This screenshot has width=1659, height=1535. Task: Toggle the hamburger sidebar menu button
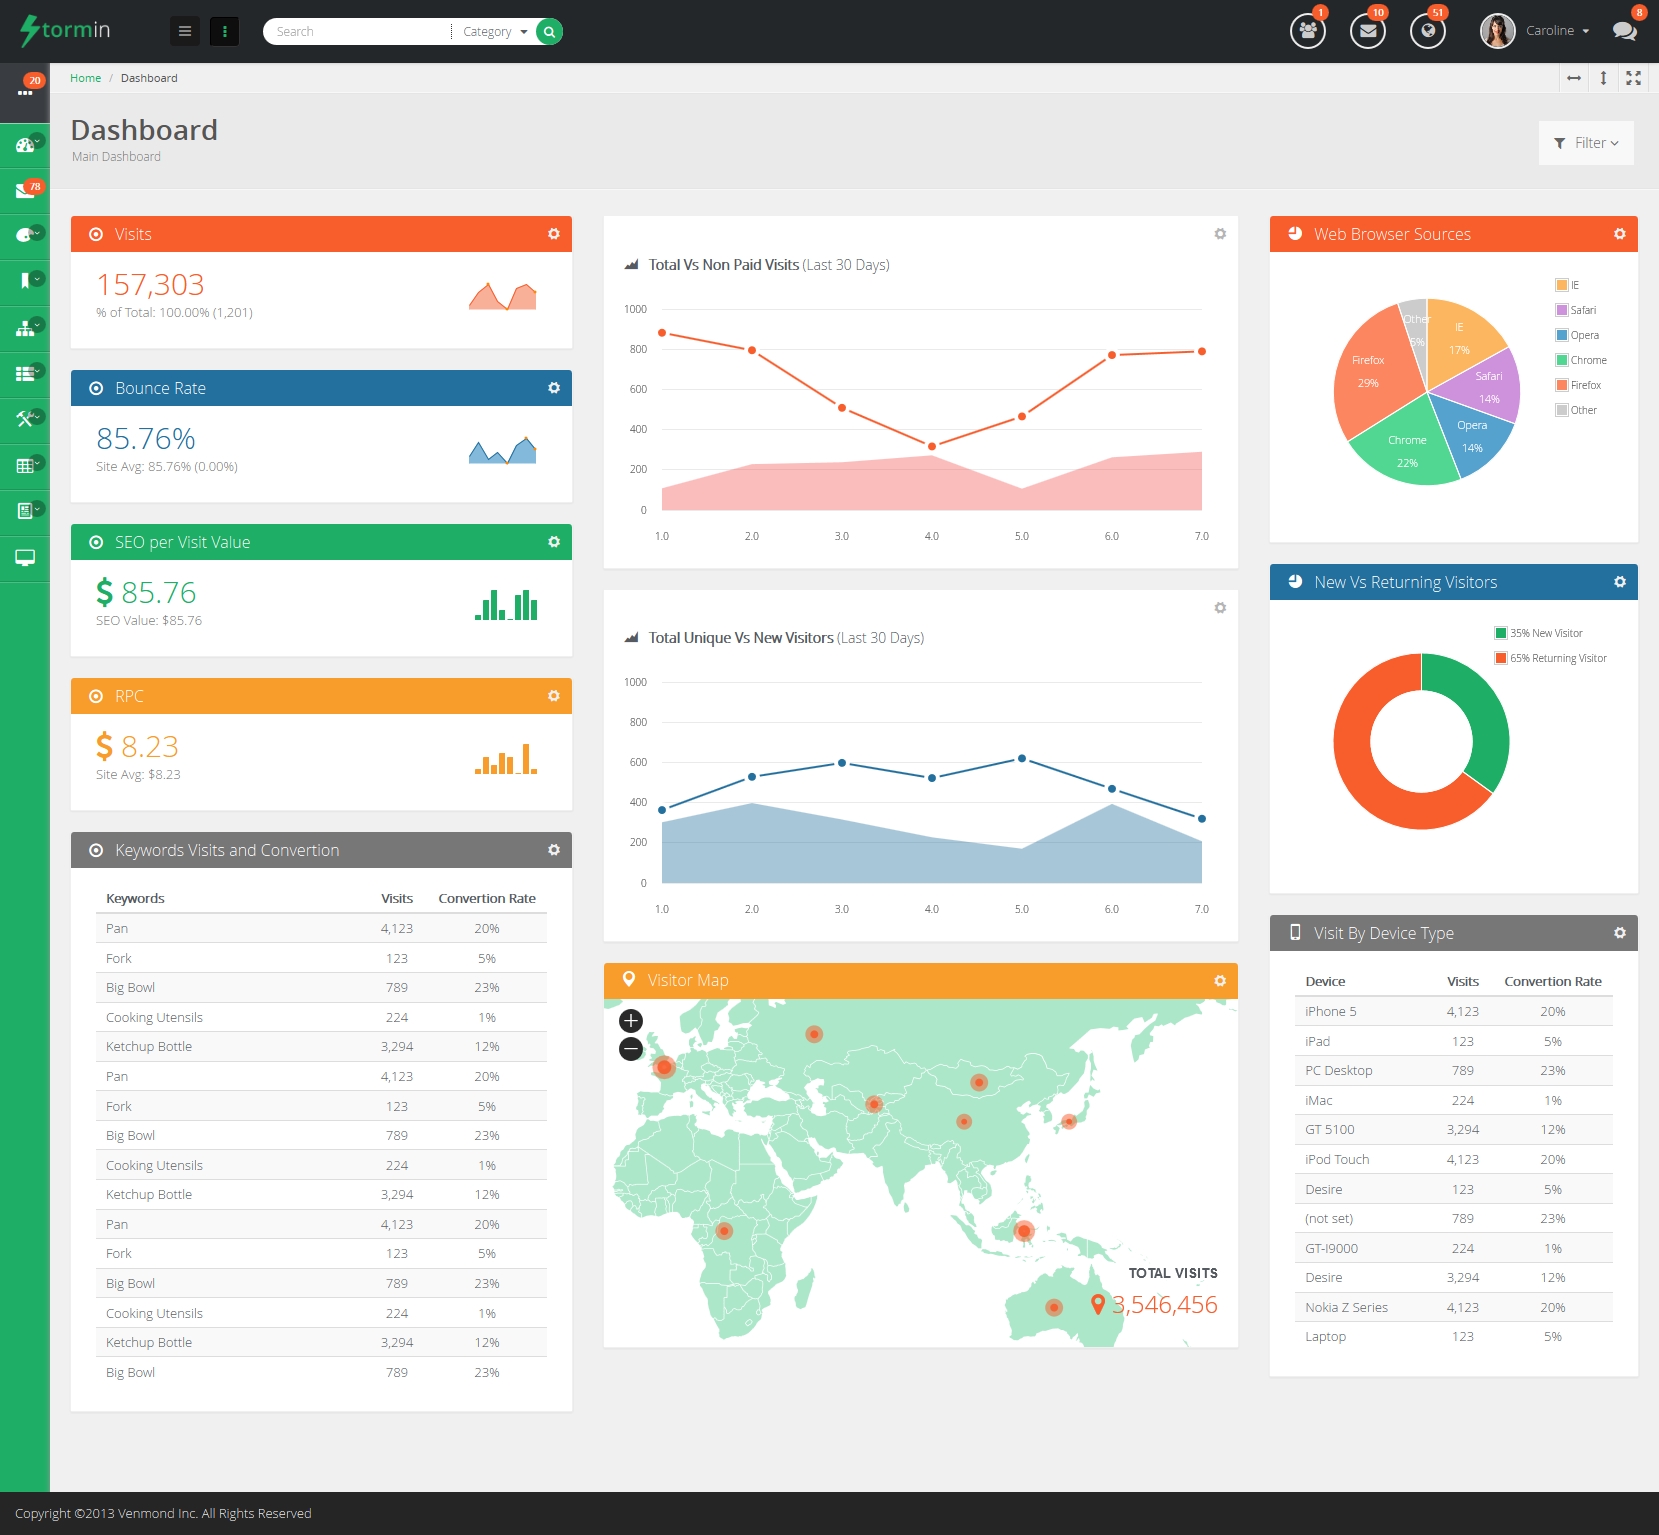[x=185, y=32]
